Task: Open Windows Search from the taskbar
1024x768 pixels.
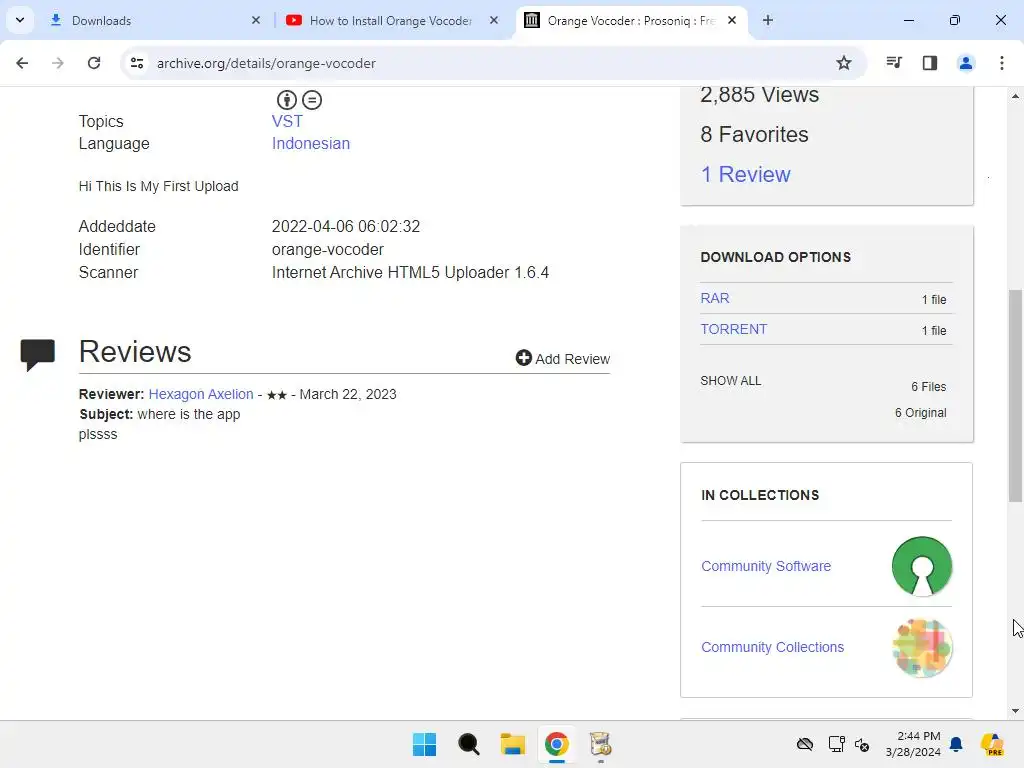Action: pyautogui.click(x=468, y=744)
